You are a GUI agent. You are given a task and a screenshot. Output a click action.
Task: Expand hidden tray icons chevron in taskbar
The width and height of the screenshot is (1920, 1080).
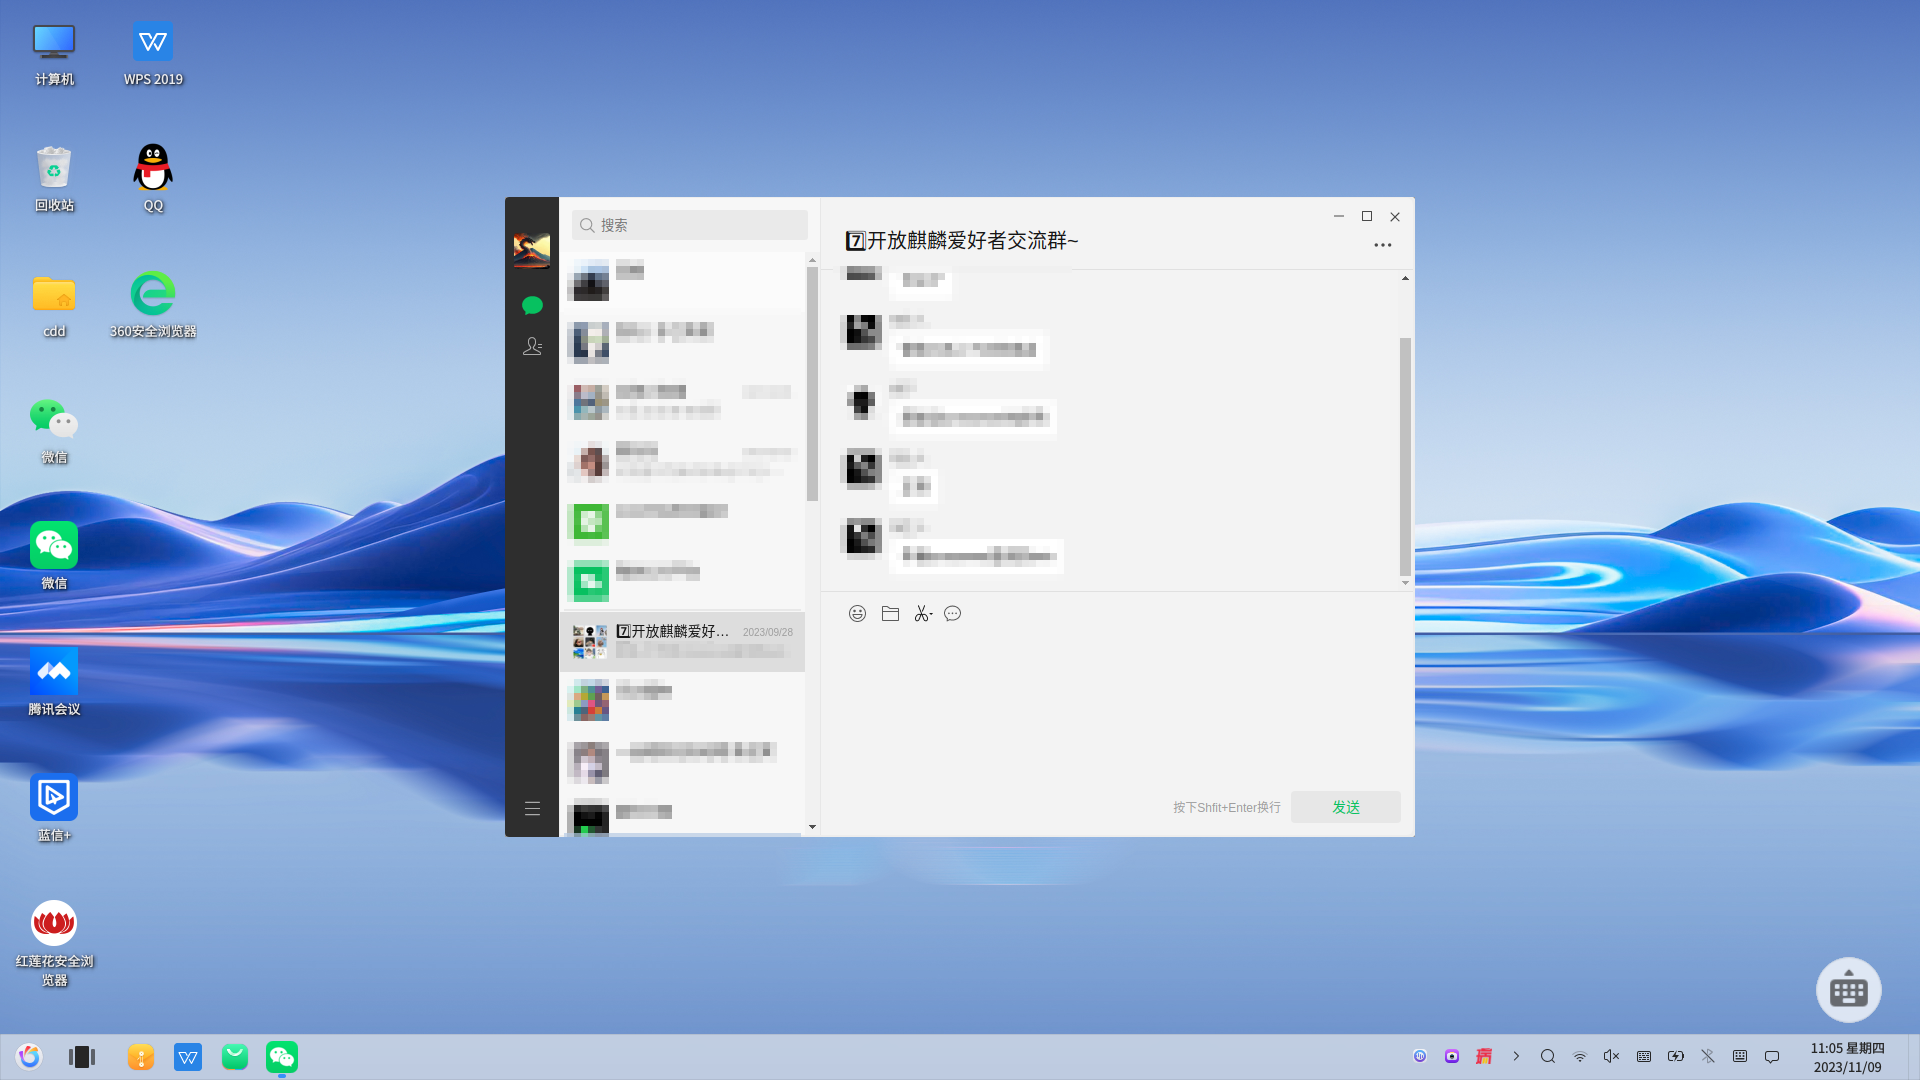click(1516, 1056)
